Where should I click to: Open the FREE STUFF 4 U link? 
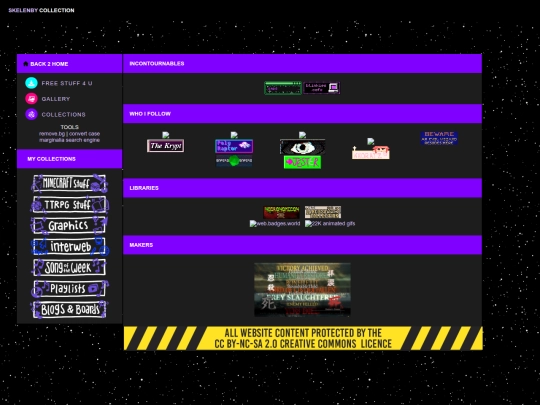coord(67,83)
